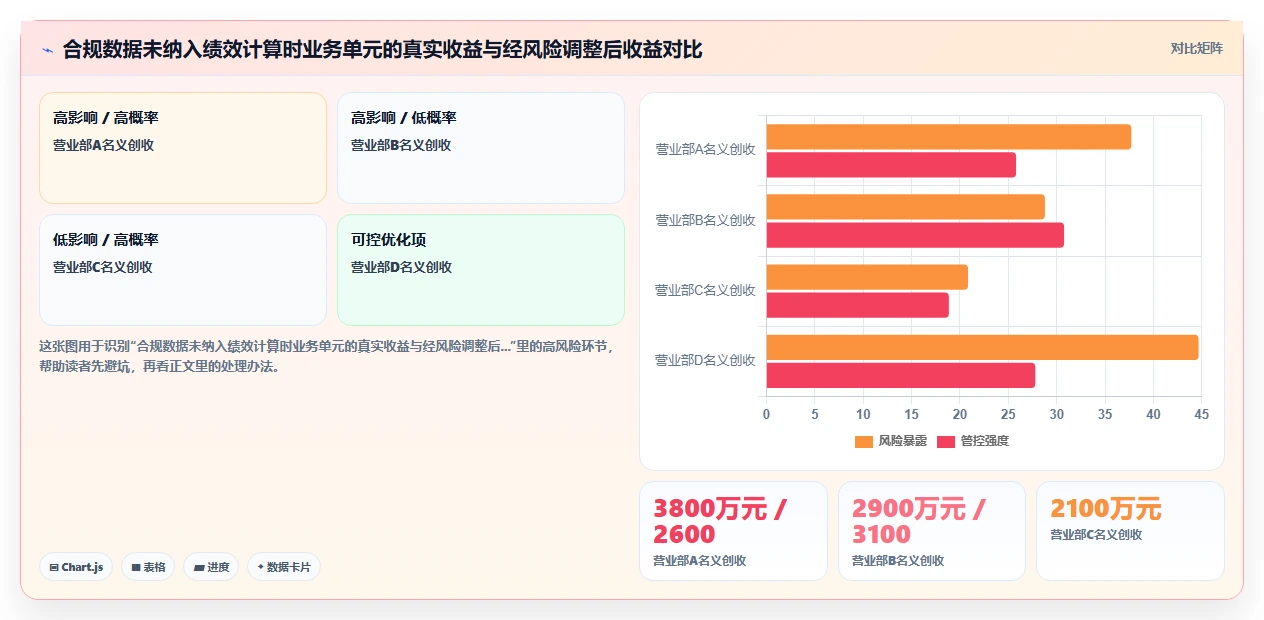Viewport: 1264px width, 620px height.
Task: Click the x-axis value 45
Action: 1201,414
